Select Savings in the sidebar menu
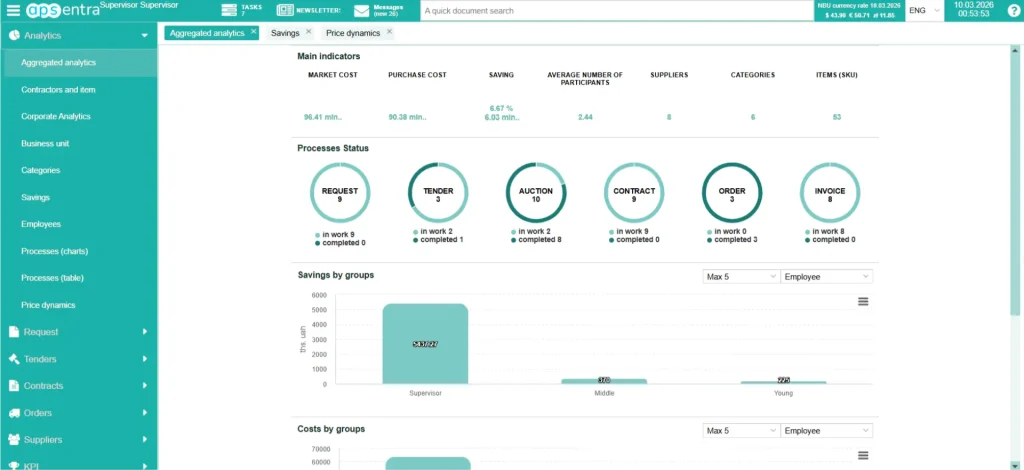The width and height of the screenshot is (1024, 470). [x=35, y=197]
